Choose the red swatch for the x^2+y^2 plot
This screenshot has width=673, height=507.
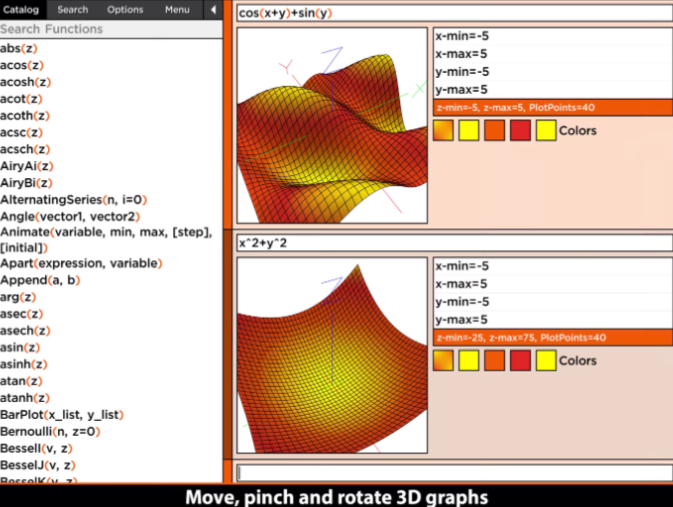pyautogui.click(x=520, y=360)
